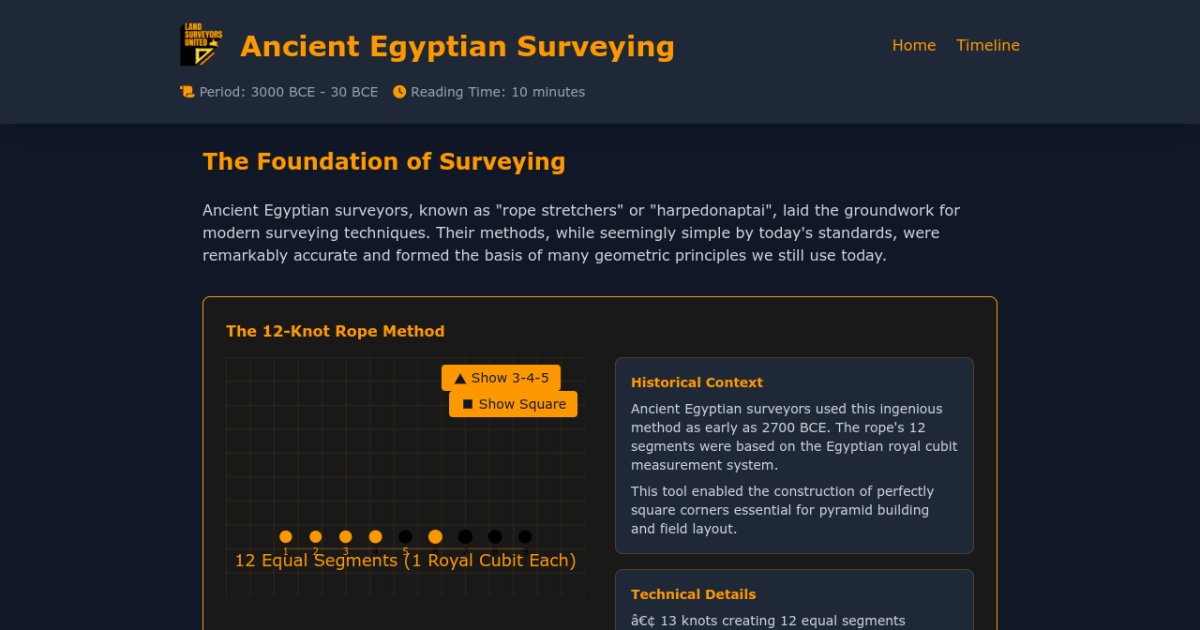Viewport: 1200px width, 630px height.
Task: Select knot marker 3 on the rope diagram
Action: (x=345, y=537)
